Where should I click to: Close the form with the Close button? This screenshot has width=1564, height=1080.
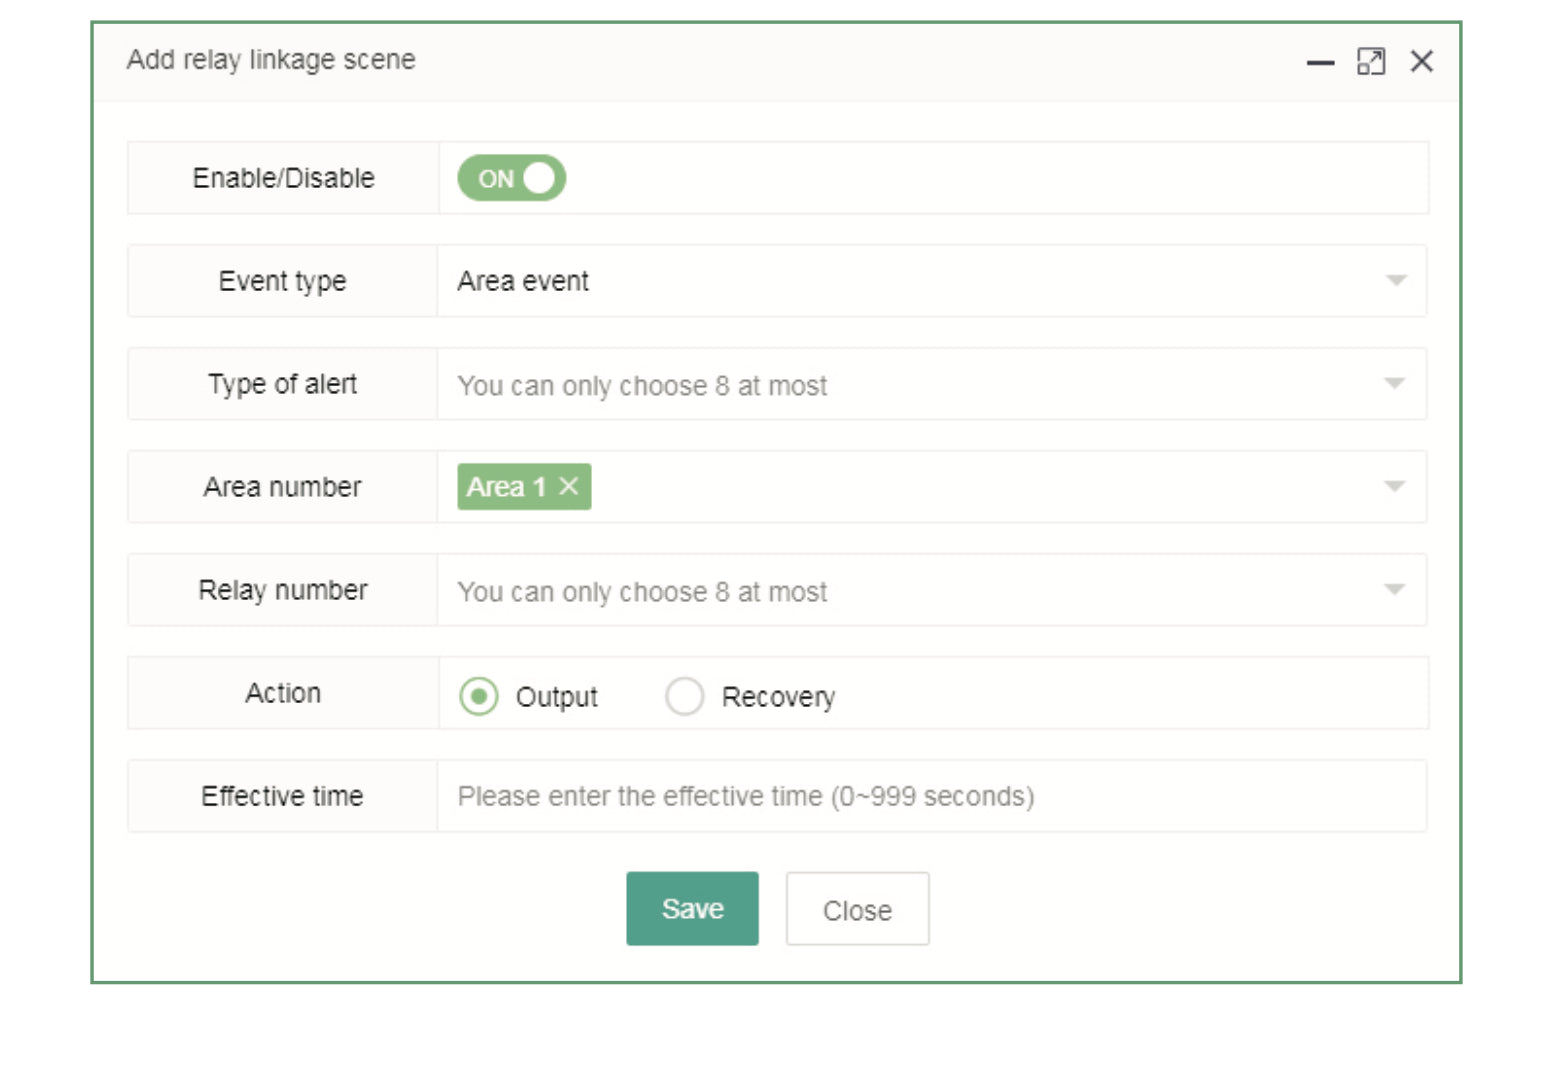[x=856, y=909]
